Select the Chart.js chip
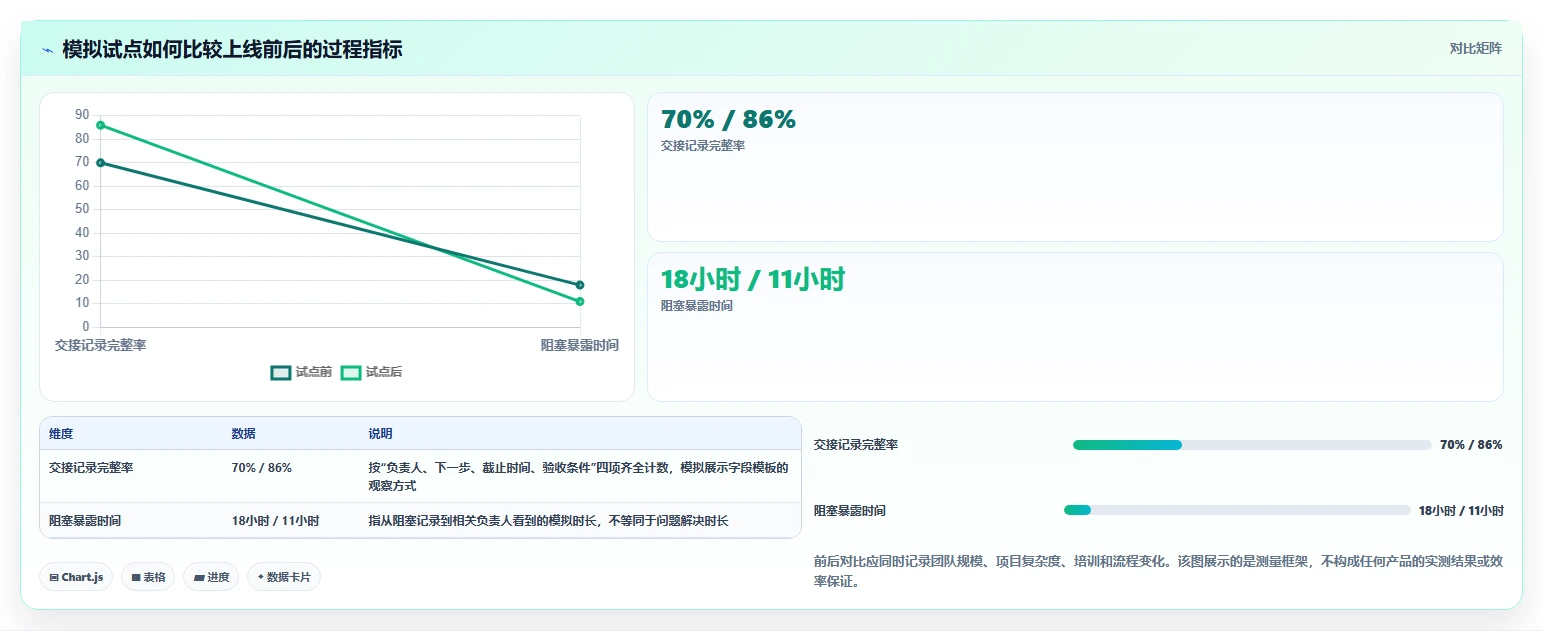Screen dimensions: 1543x631 click(76, 577)
